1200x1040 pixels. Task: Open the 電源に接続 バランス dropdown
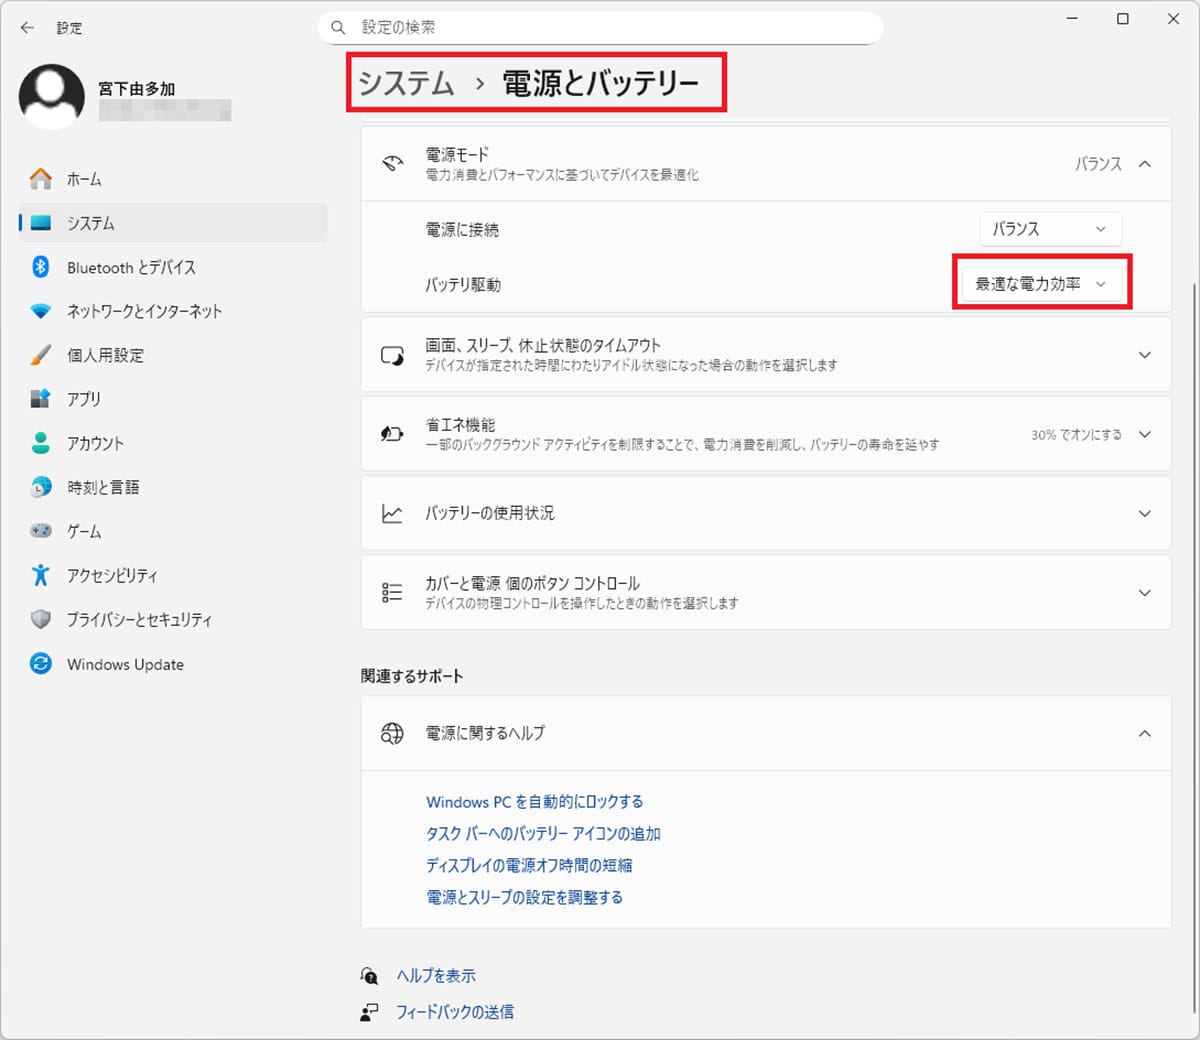[1049, 229]
